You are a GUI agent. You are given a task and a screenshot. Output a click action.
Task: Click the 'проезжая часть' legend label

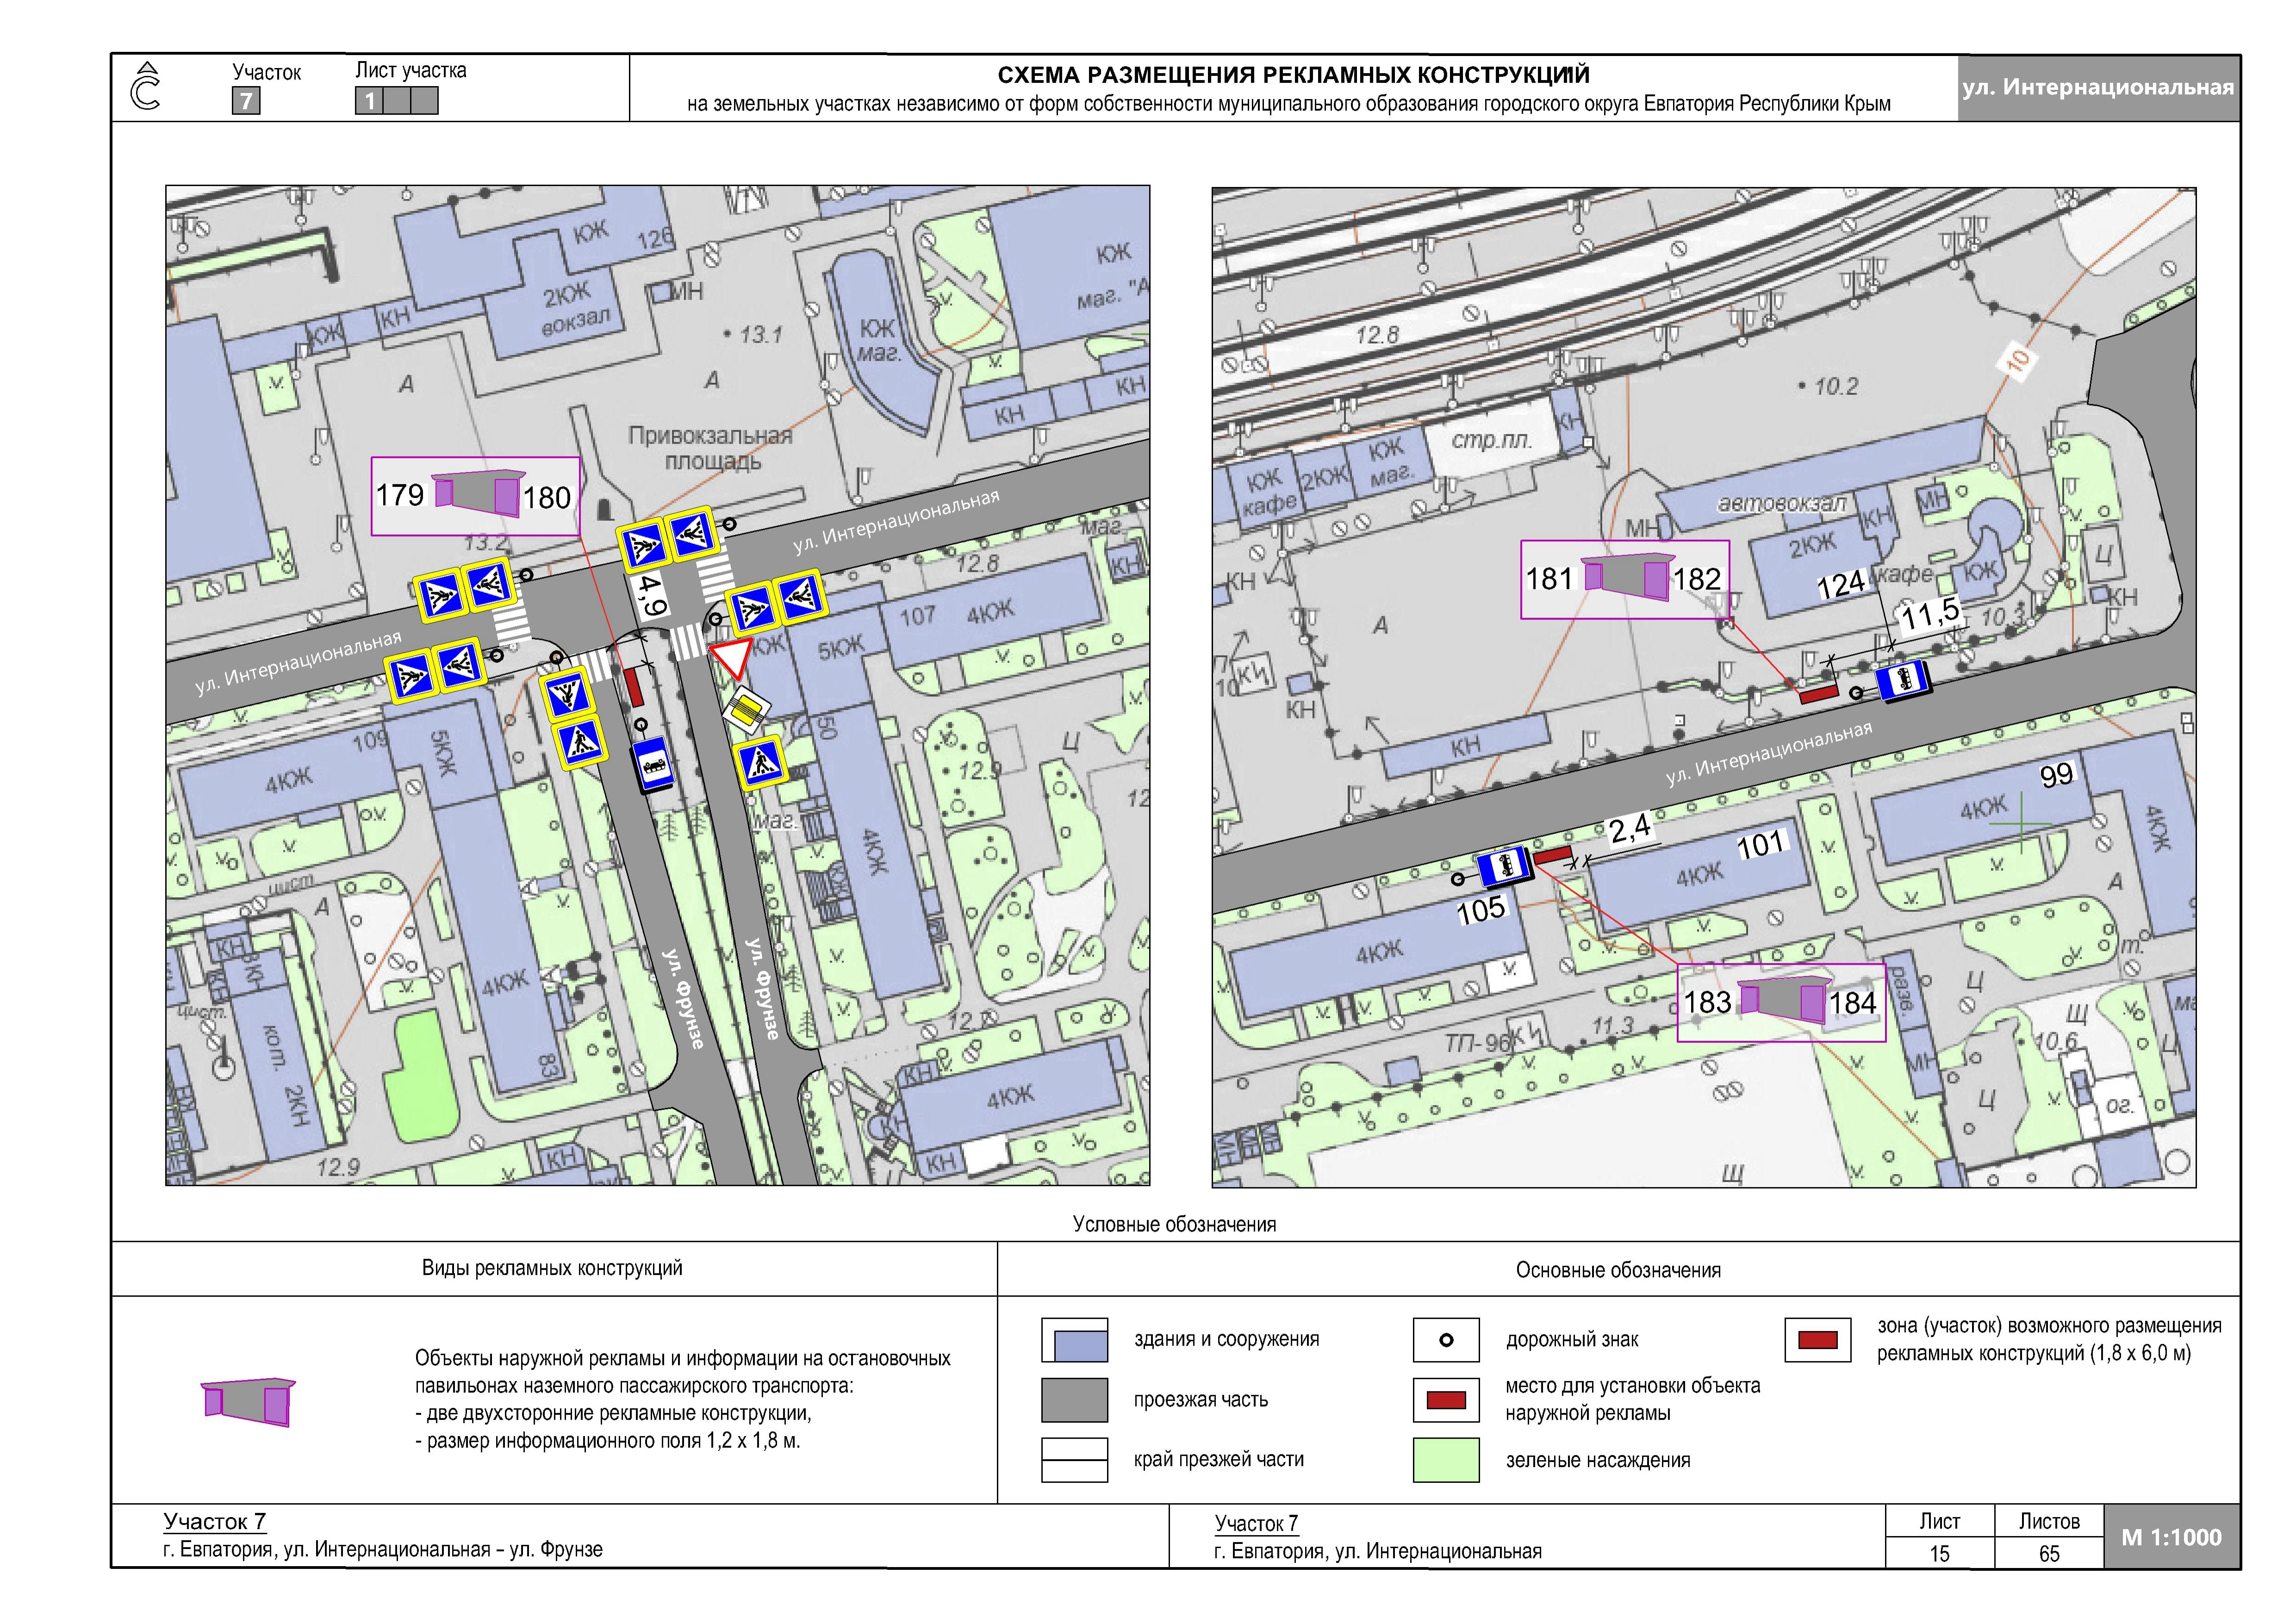[1201, 1400]
